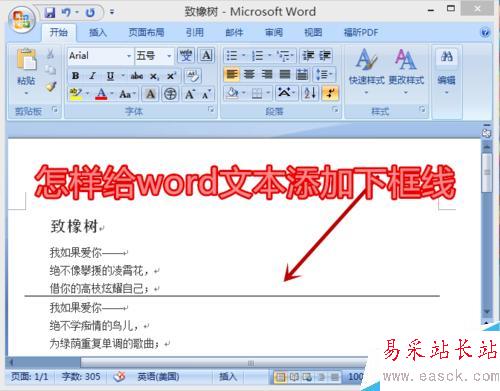Switch to the 开始 ribbon tab
The image size is (500, 391).
[59, 32]
